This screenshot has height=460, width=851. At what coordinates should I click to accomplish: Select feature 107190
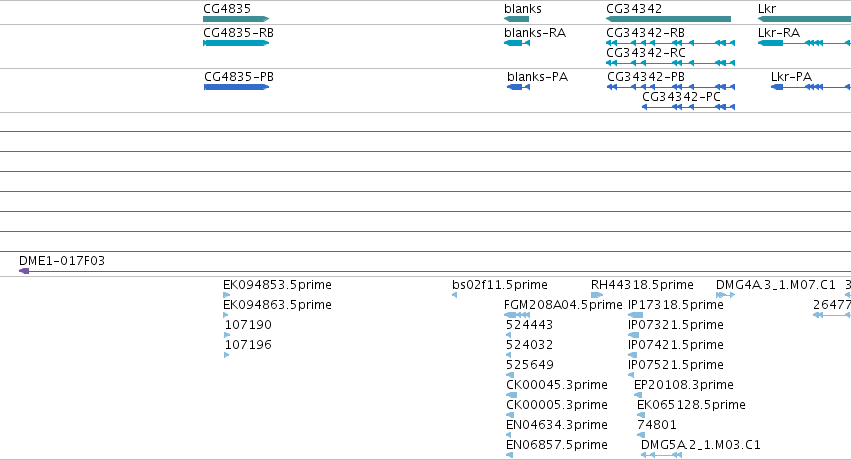pos(227,335)
